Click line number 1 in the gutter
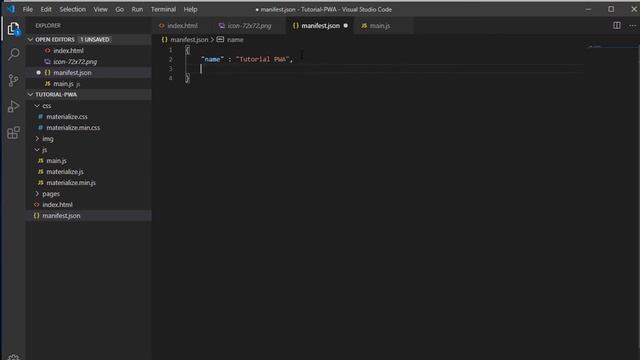The width and height of the screenshot is (640, 360). 170,50
